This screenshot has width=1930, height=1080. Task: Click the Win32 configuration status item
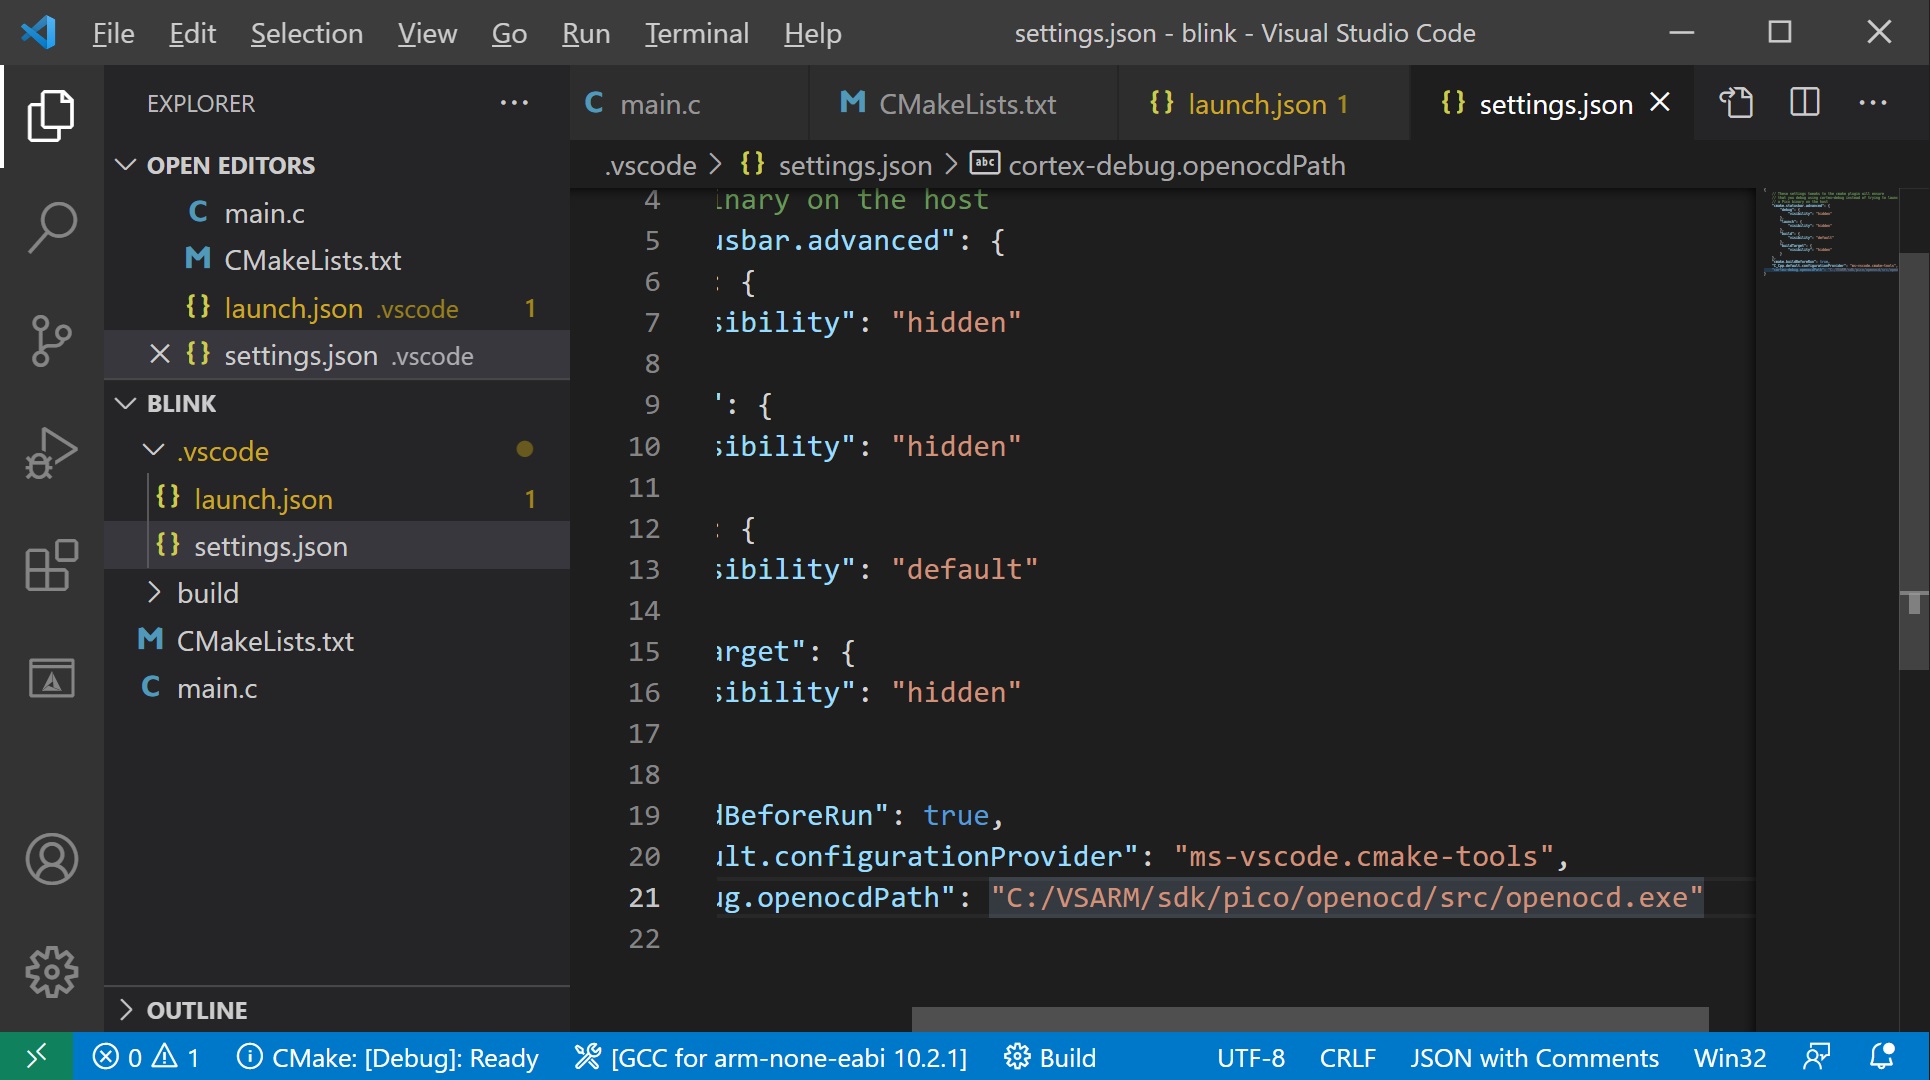click(1729, 1057)
